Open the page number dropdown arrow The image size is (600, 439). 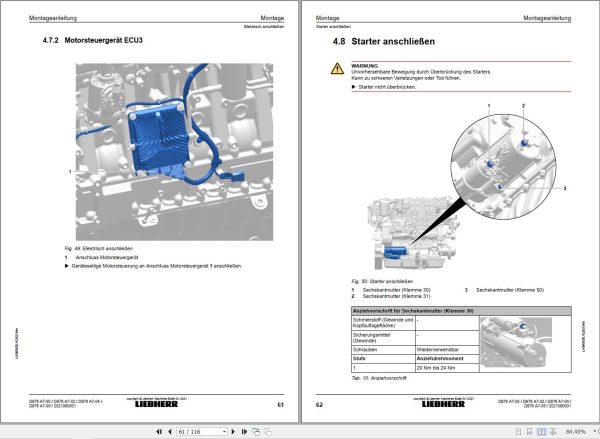pyautogui.click(x=225, y=431)
